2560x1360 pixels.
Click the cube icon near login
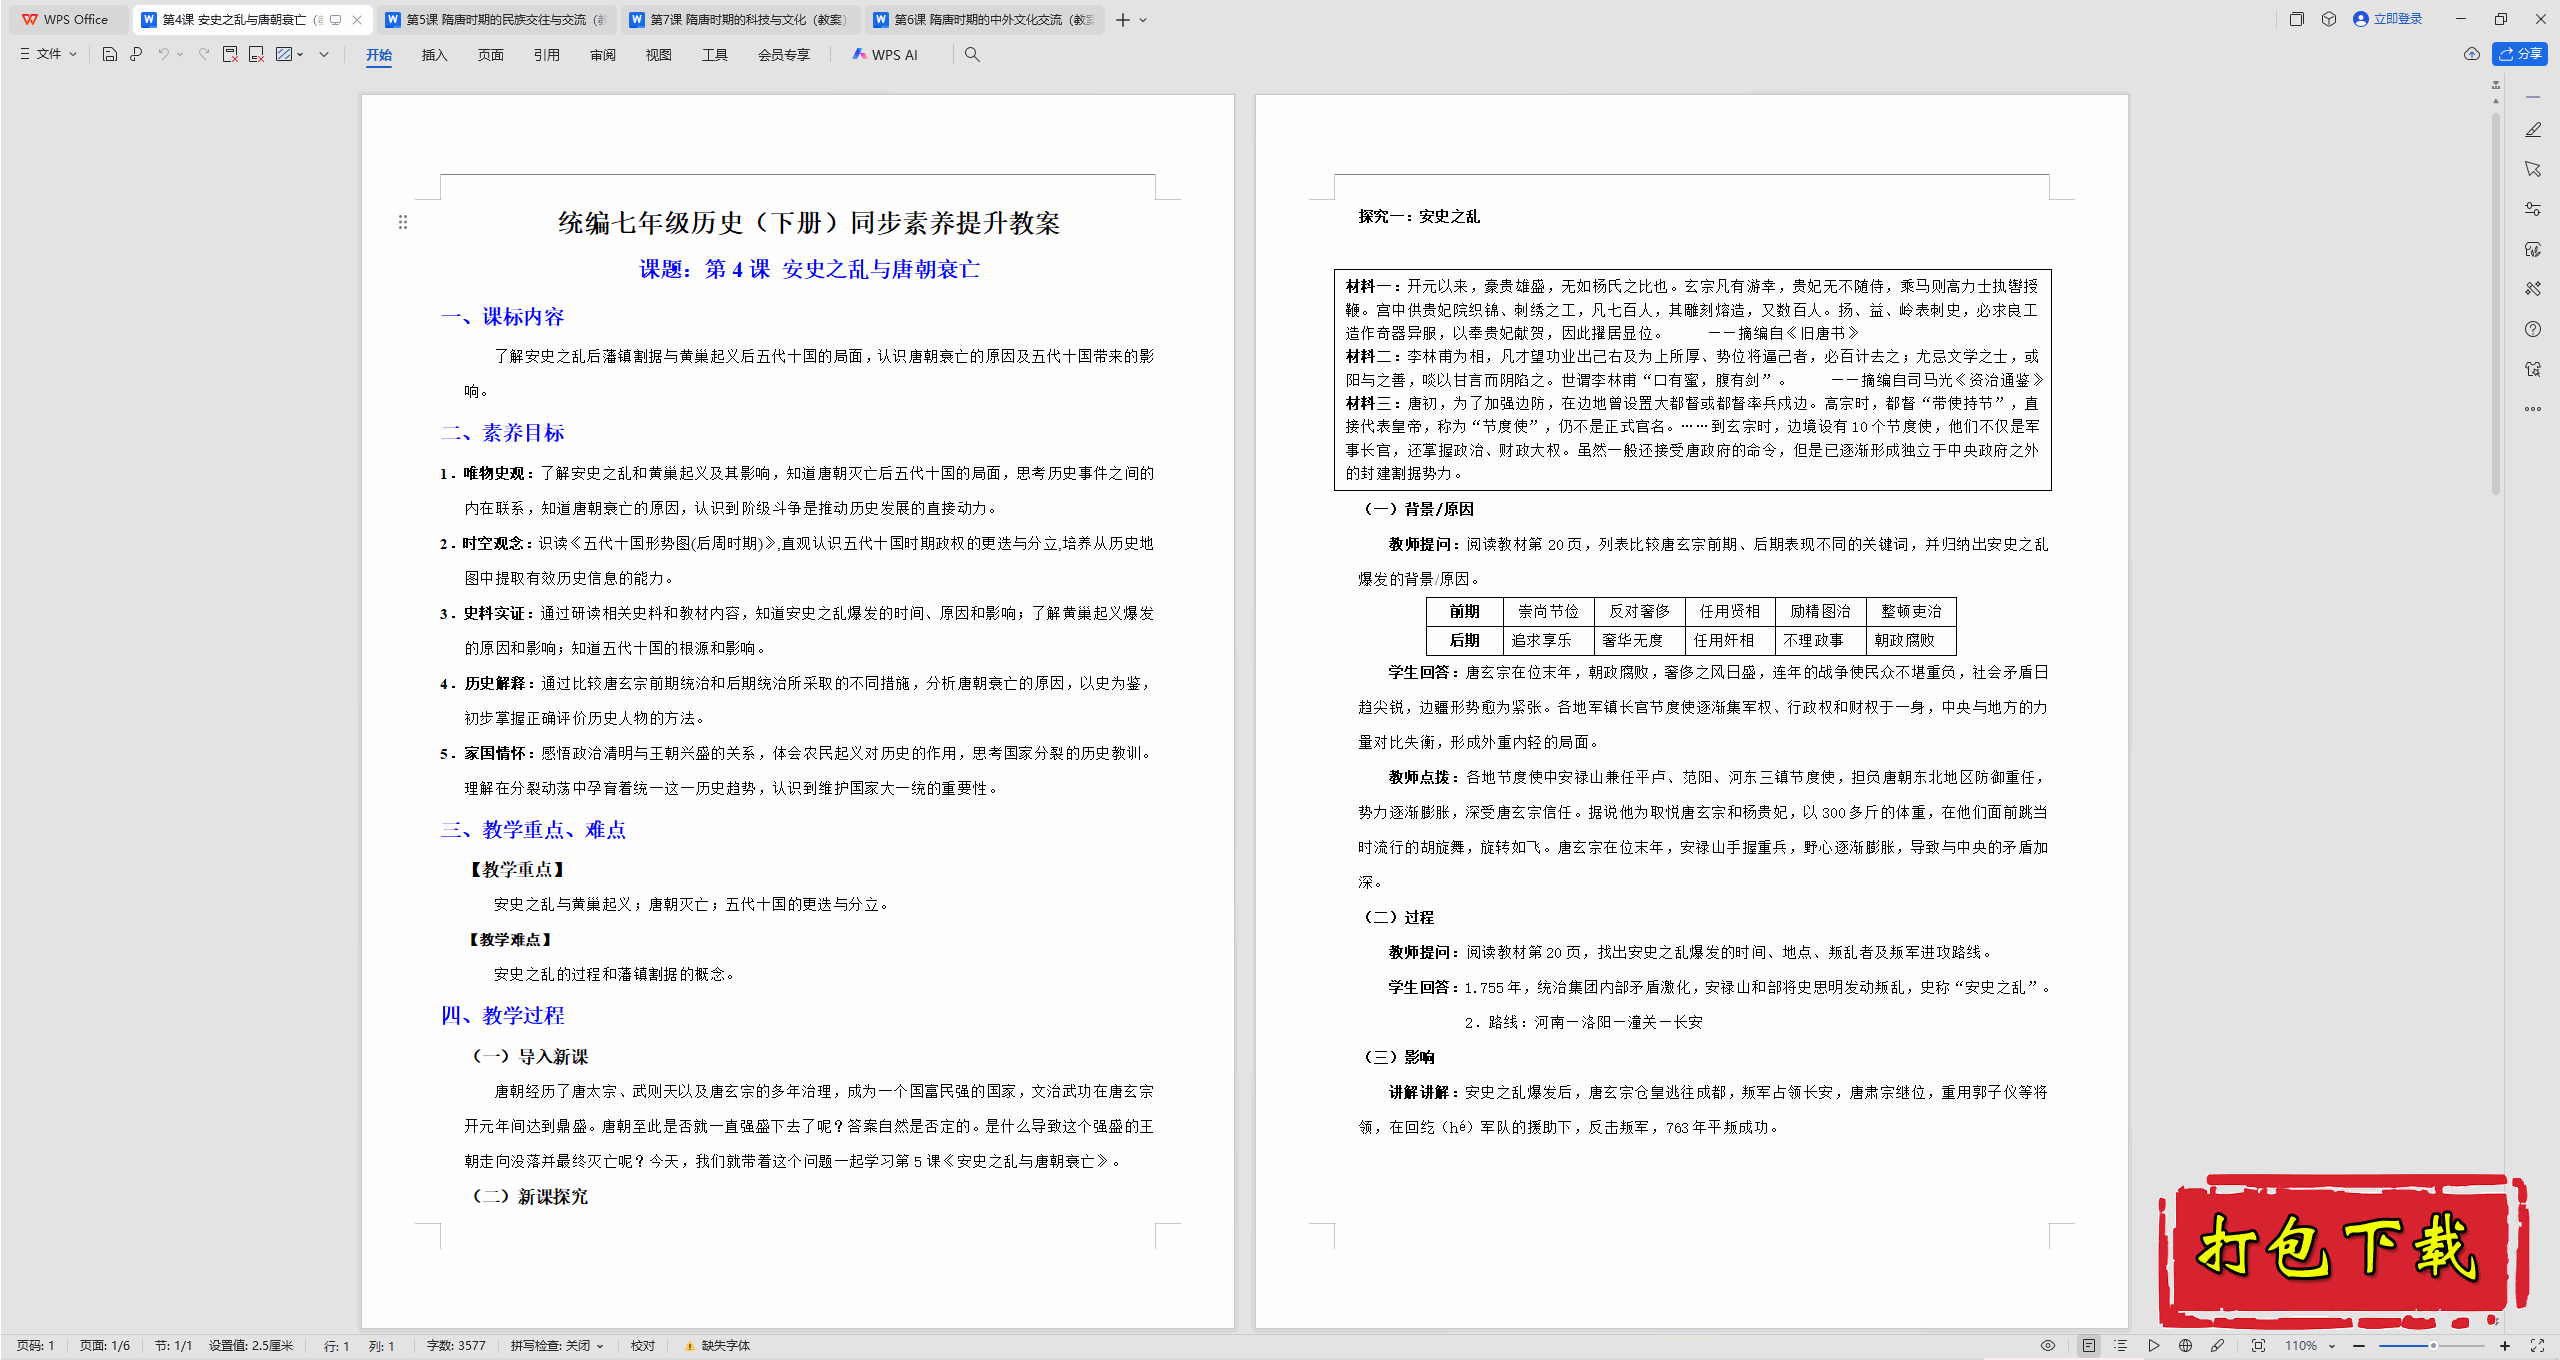pos(2329,19)
